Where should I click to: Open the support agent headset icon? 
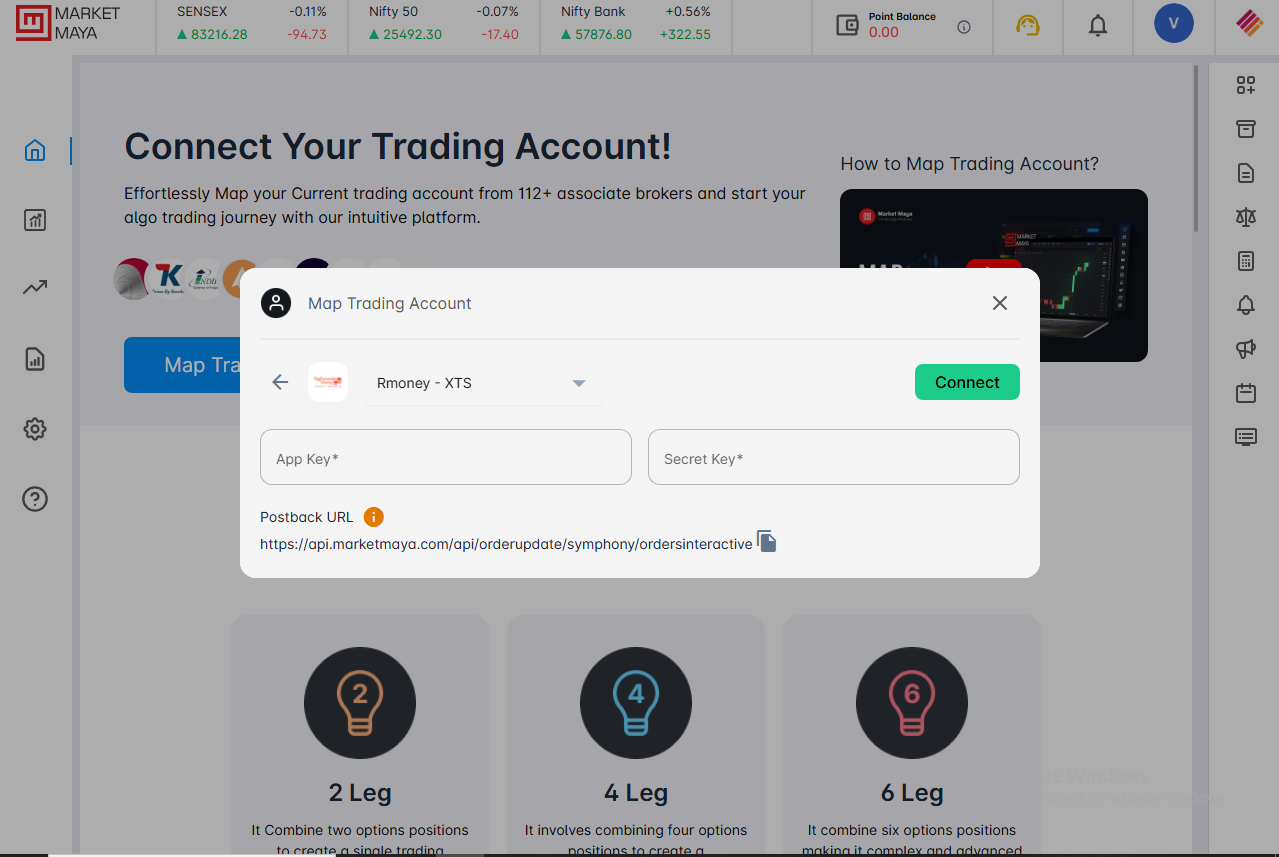pyautogui.click(x=1028, y=26)
